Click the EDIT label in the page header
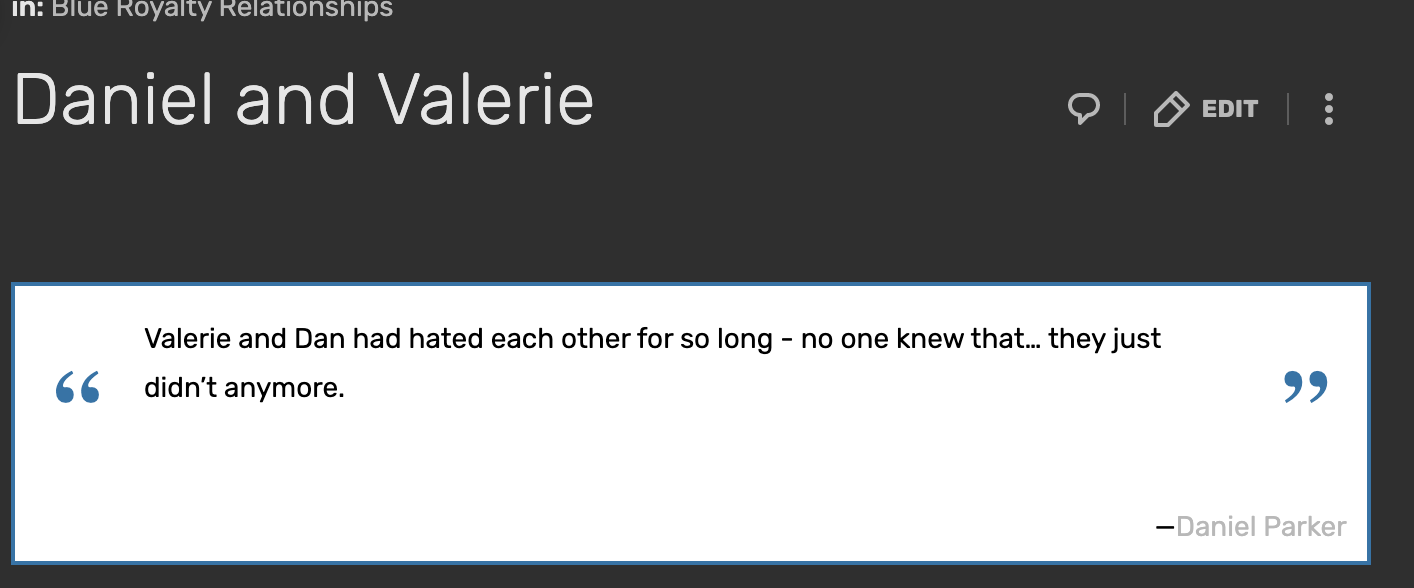The width and height of the screenshot is (1414, 588). pos(1230,109)
